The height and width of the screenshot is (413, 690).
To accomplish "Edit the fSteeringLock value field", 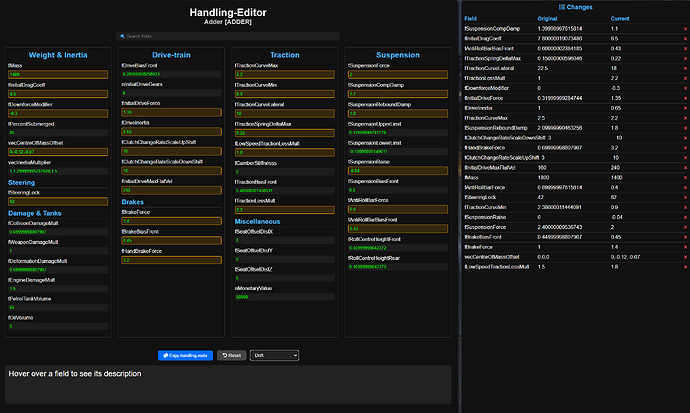I will tap(58, 201).
